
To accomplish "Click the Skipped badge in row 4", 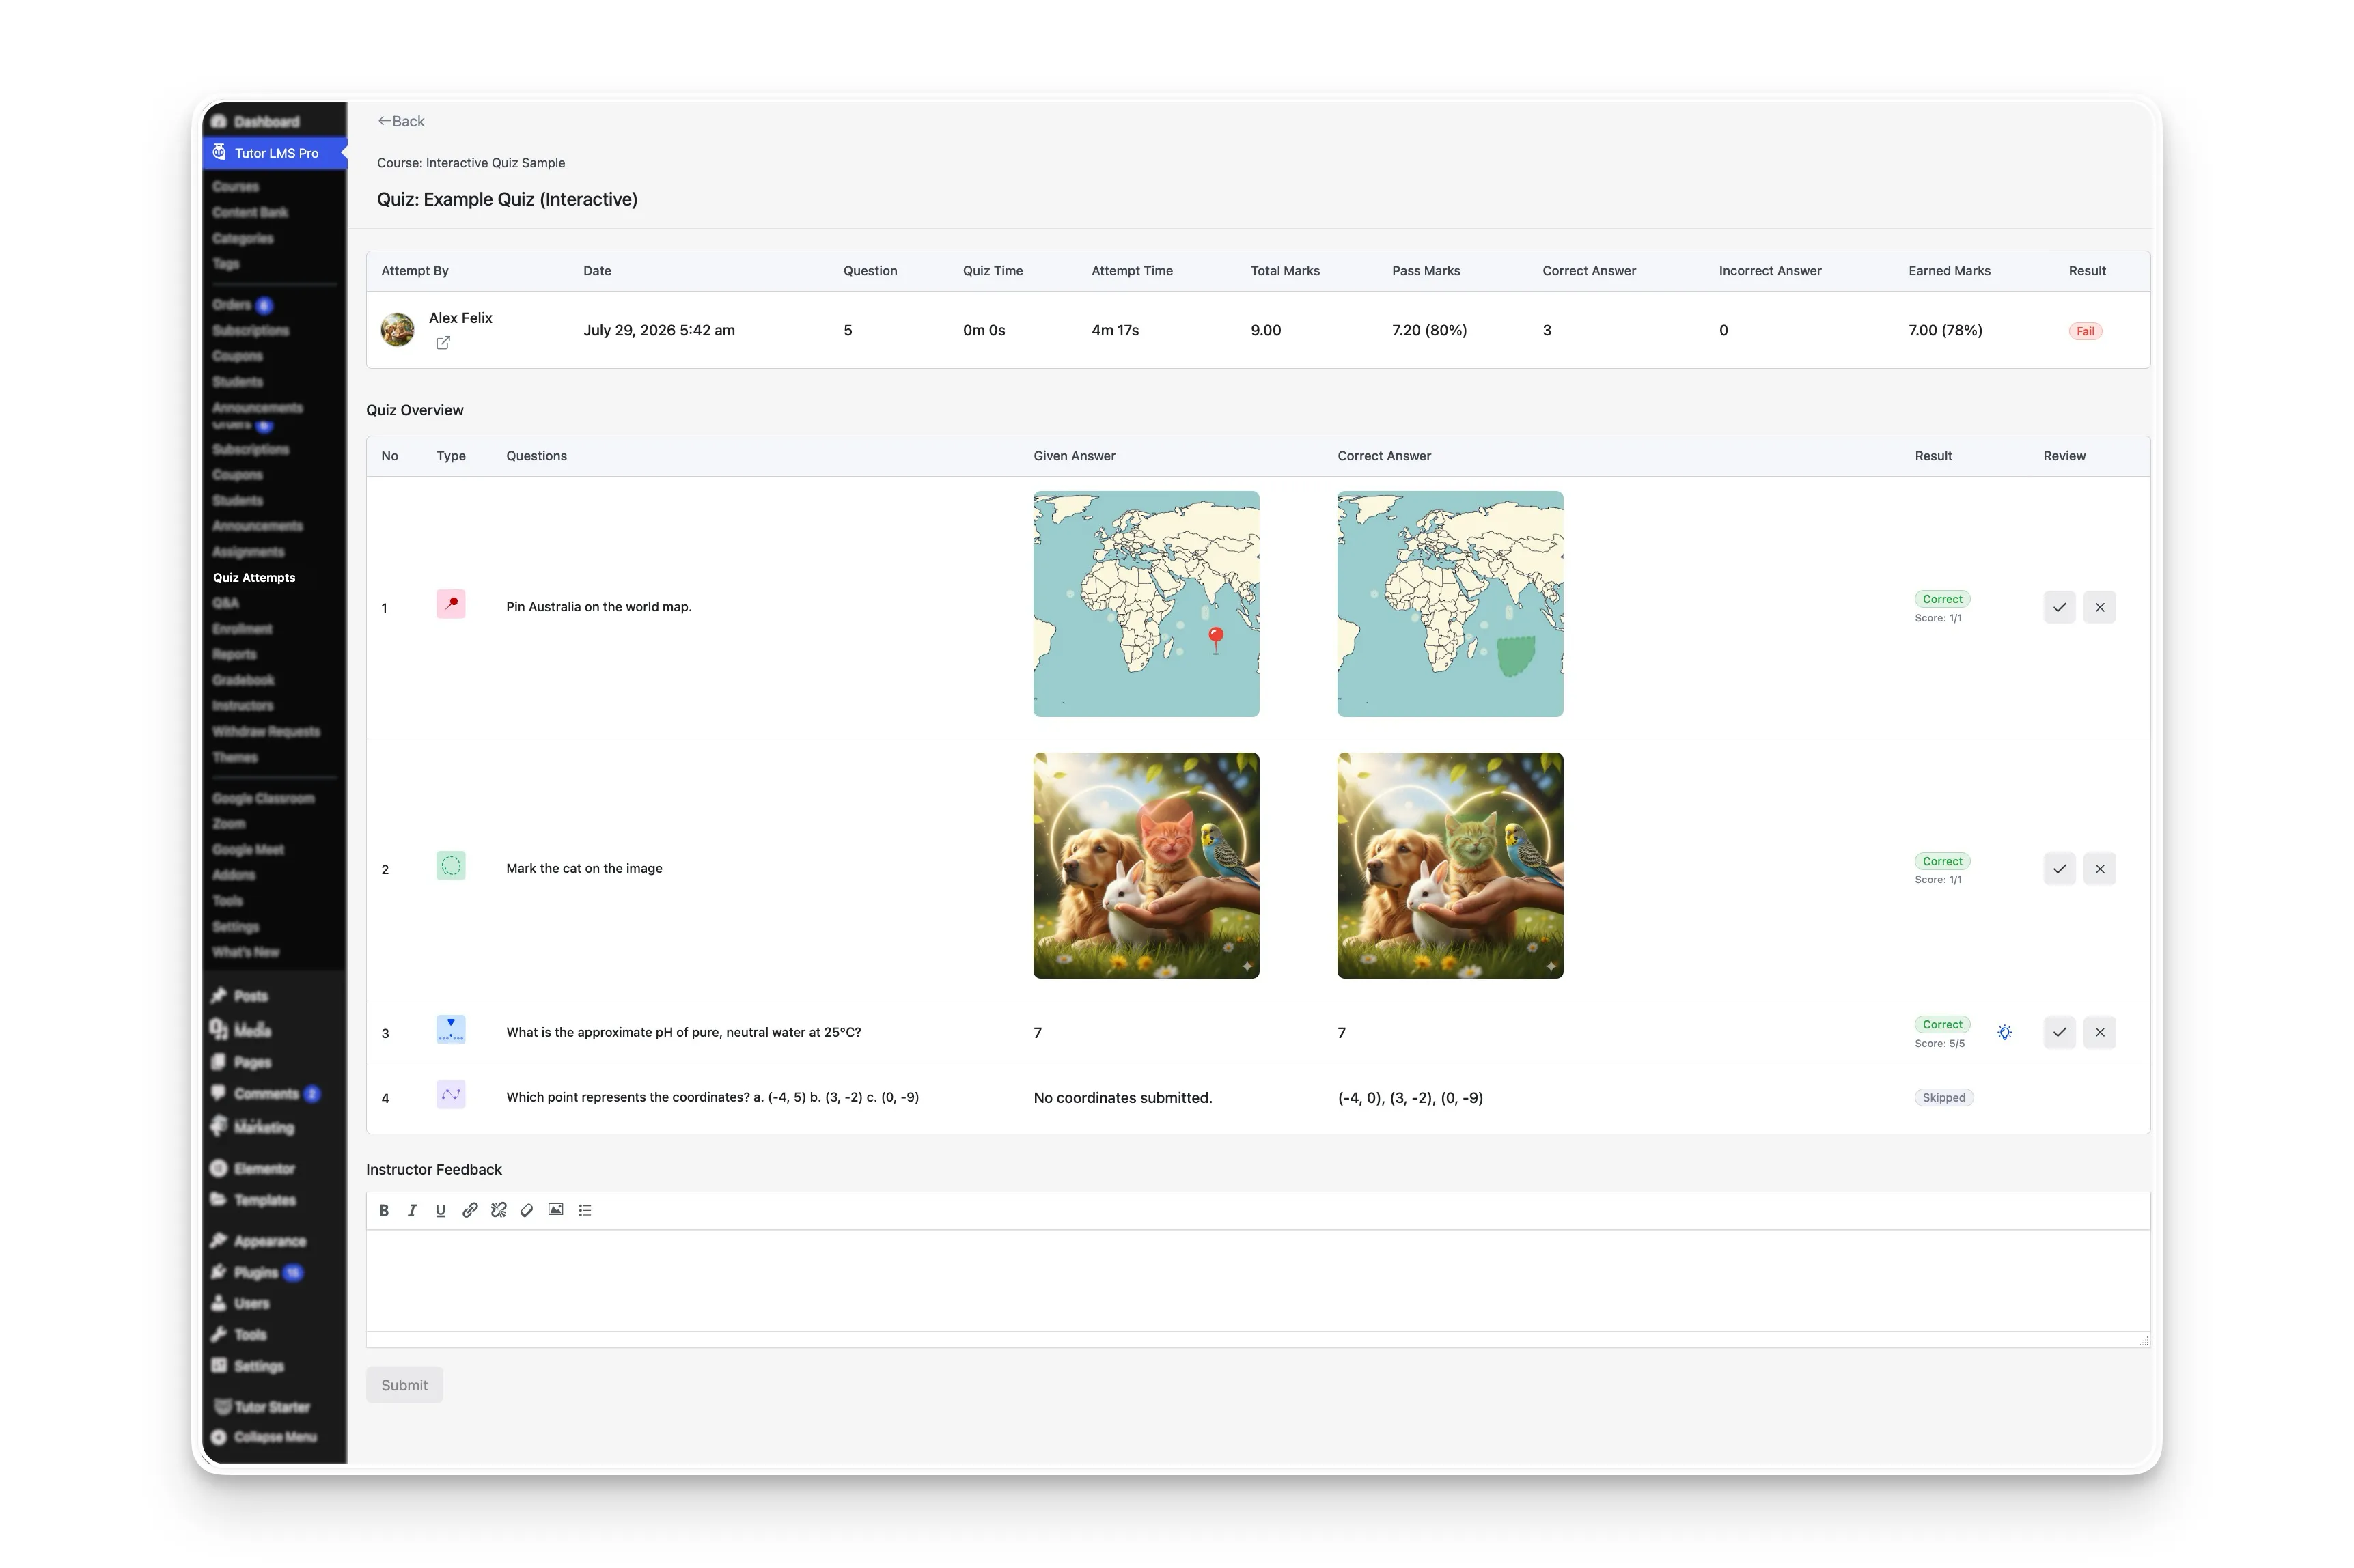I will coord(1944,1098).
